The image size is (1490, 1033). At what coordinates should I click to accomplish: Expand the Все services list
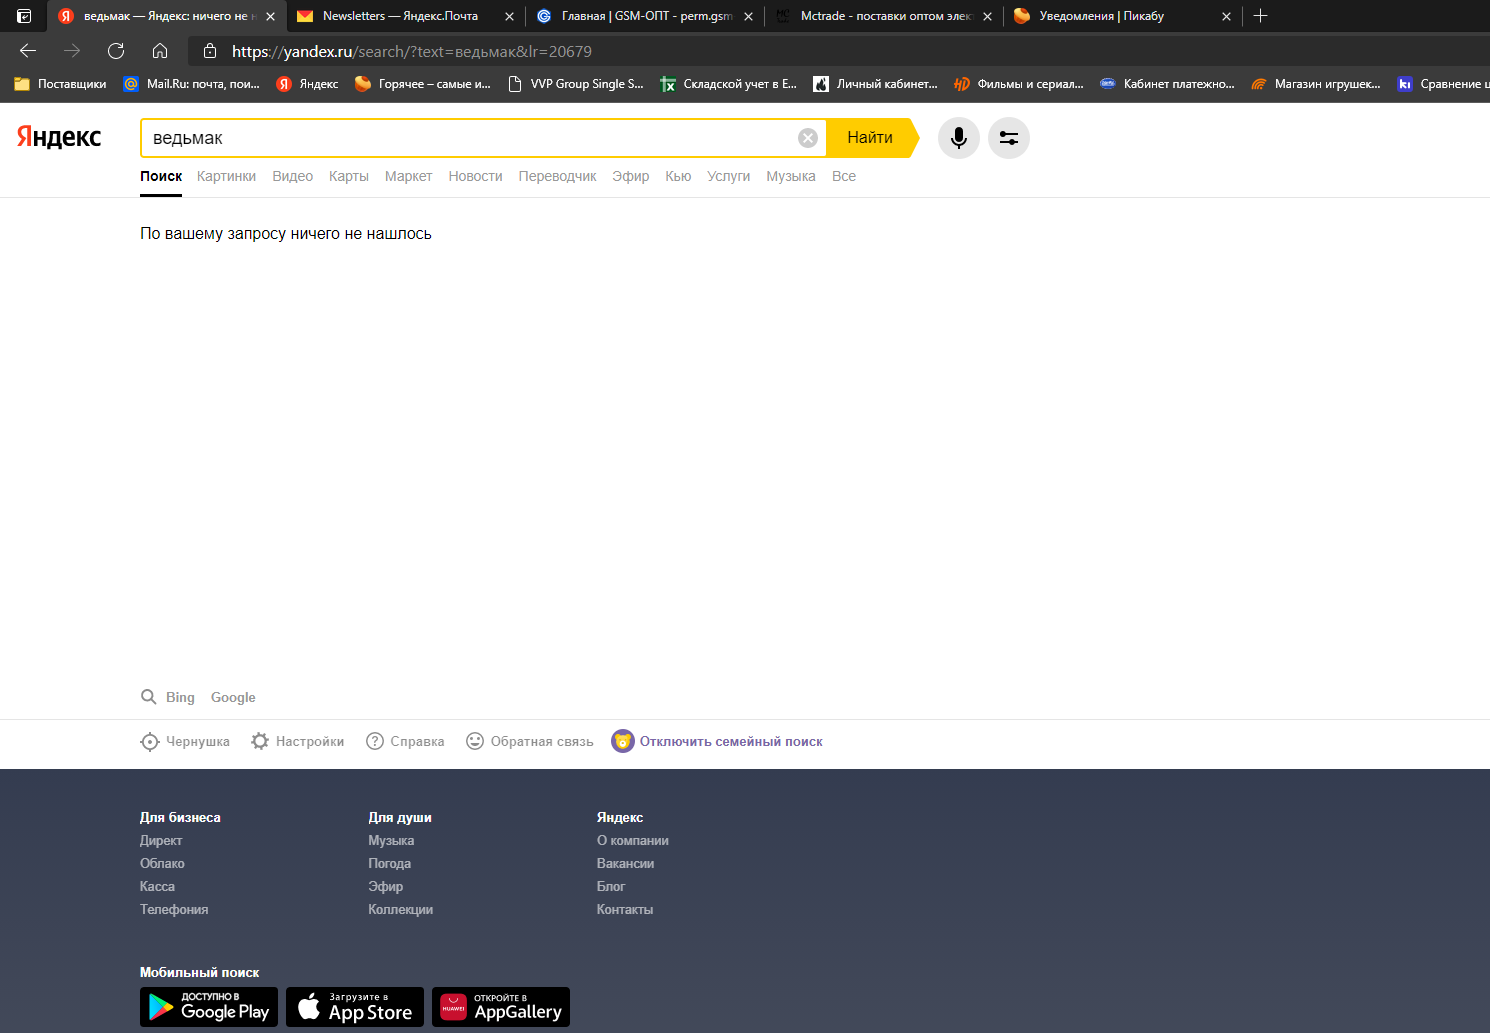point(844,176)
